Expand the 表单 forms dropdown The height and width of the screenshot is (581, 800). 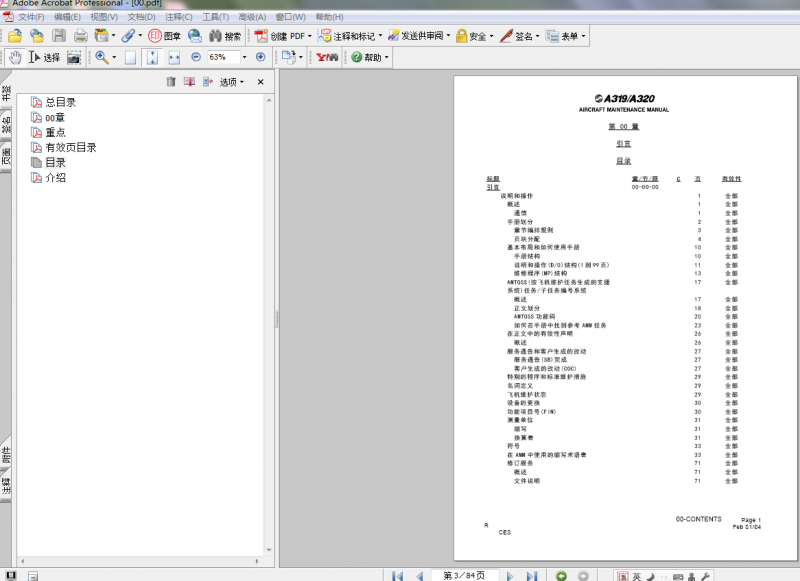coord(583,36)
